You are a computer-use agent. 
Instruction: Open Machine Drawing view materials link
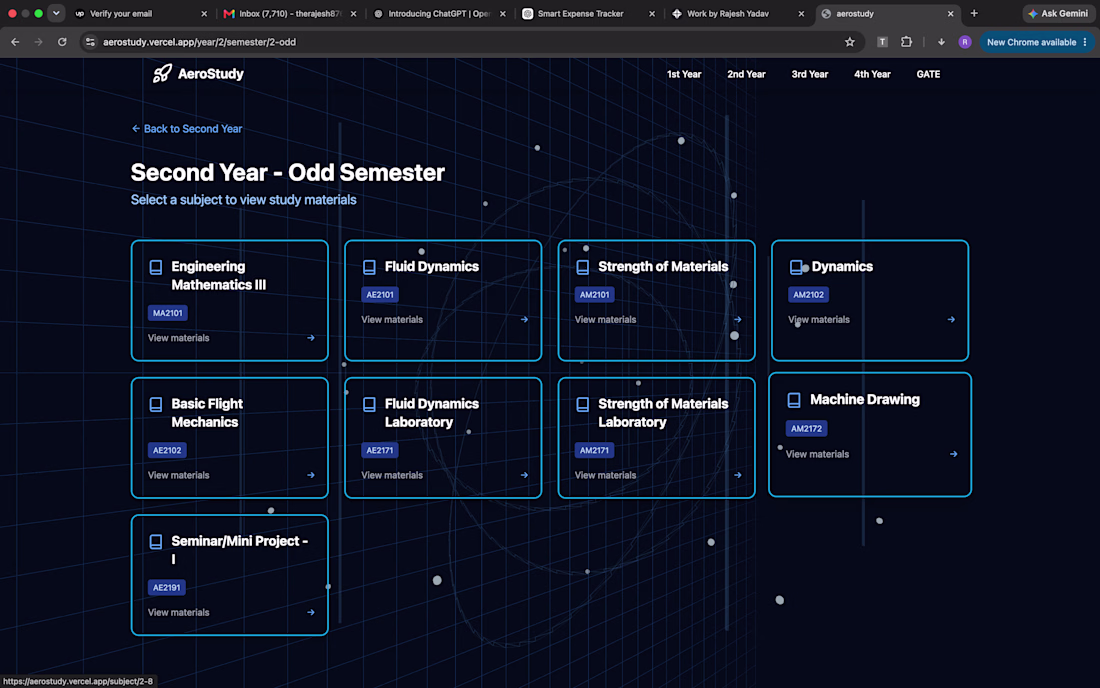coord(817,454)
